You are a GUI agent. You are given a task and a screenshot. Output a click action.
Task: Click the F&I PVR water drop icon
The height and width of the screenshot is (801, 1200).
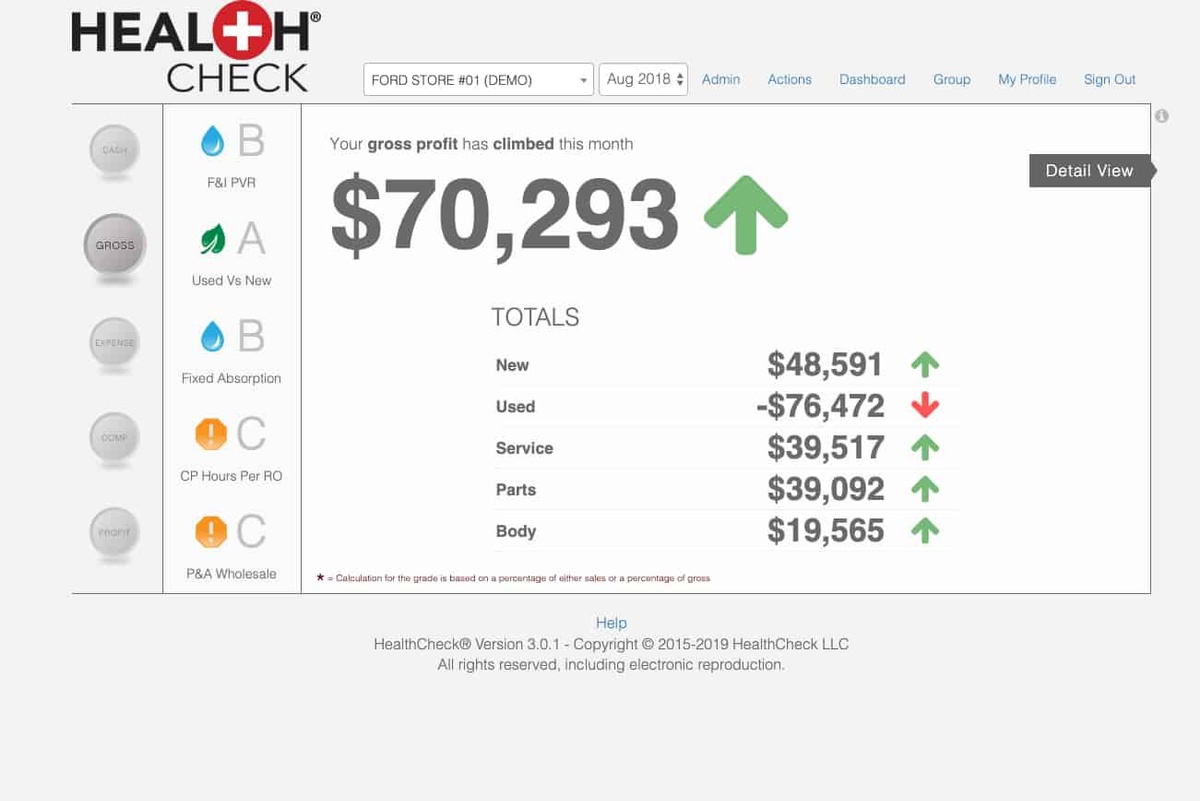(213, 143)
